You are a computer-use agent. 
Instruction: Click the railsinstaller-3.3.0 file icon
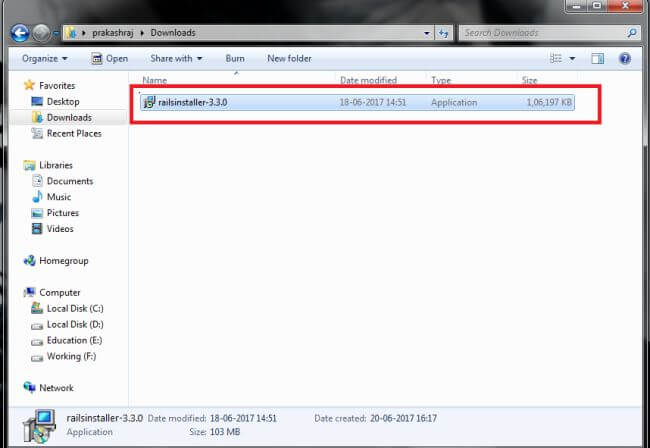click(x=149, y=102)
